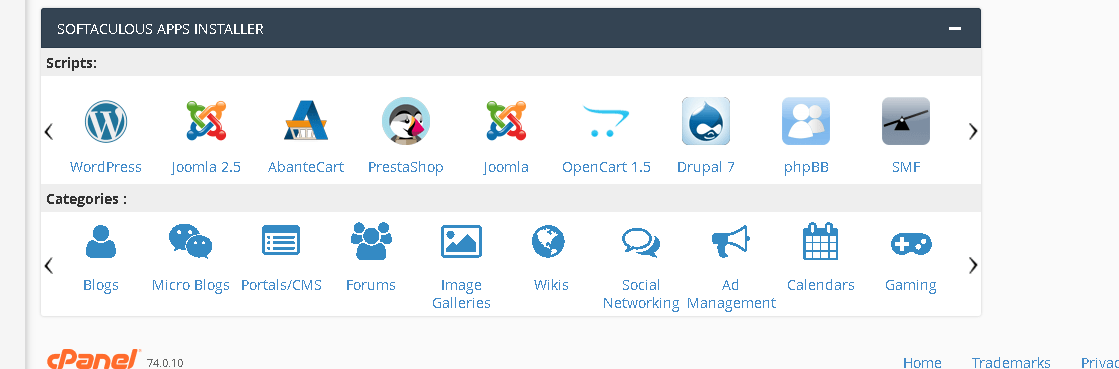Viewport: 1119px width, 369px height.
Task: Open the WordPress script icon
Action: coord(106,121)
